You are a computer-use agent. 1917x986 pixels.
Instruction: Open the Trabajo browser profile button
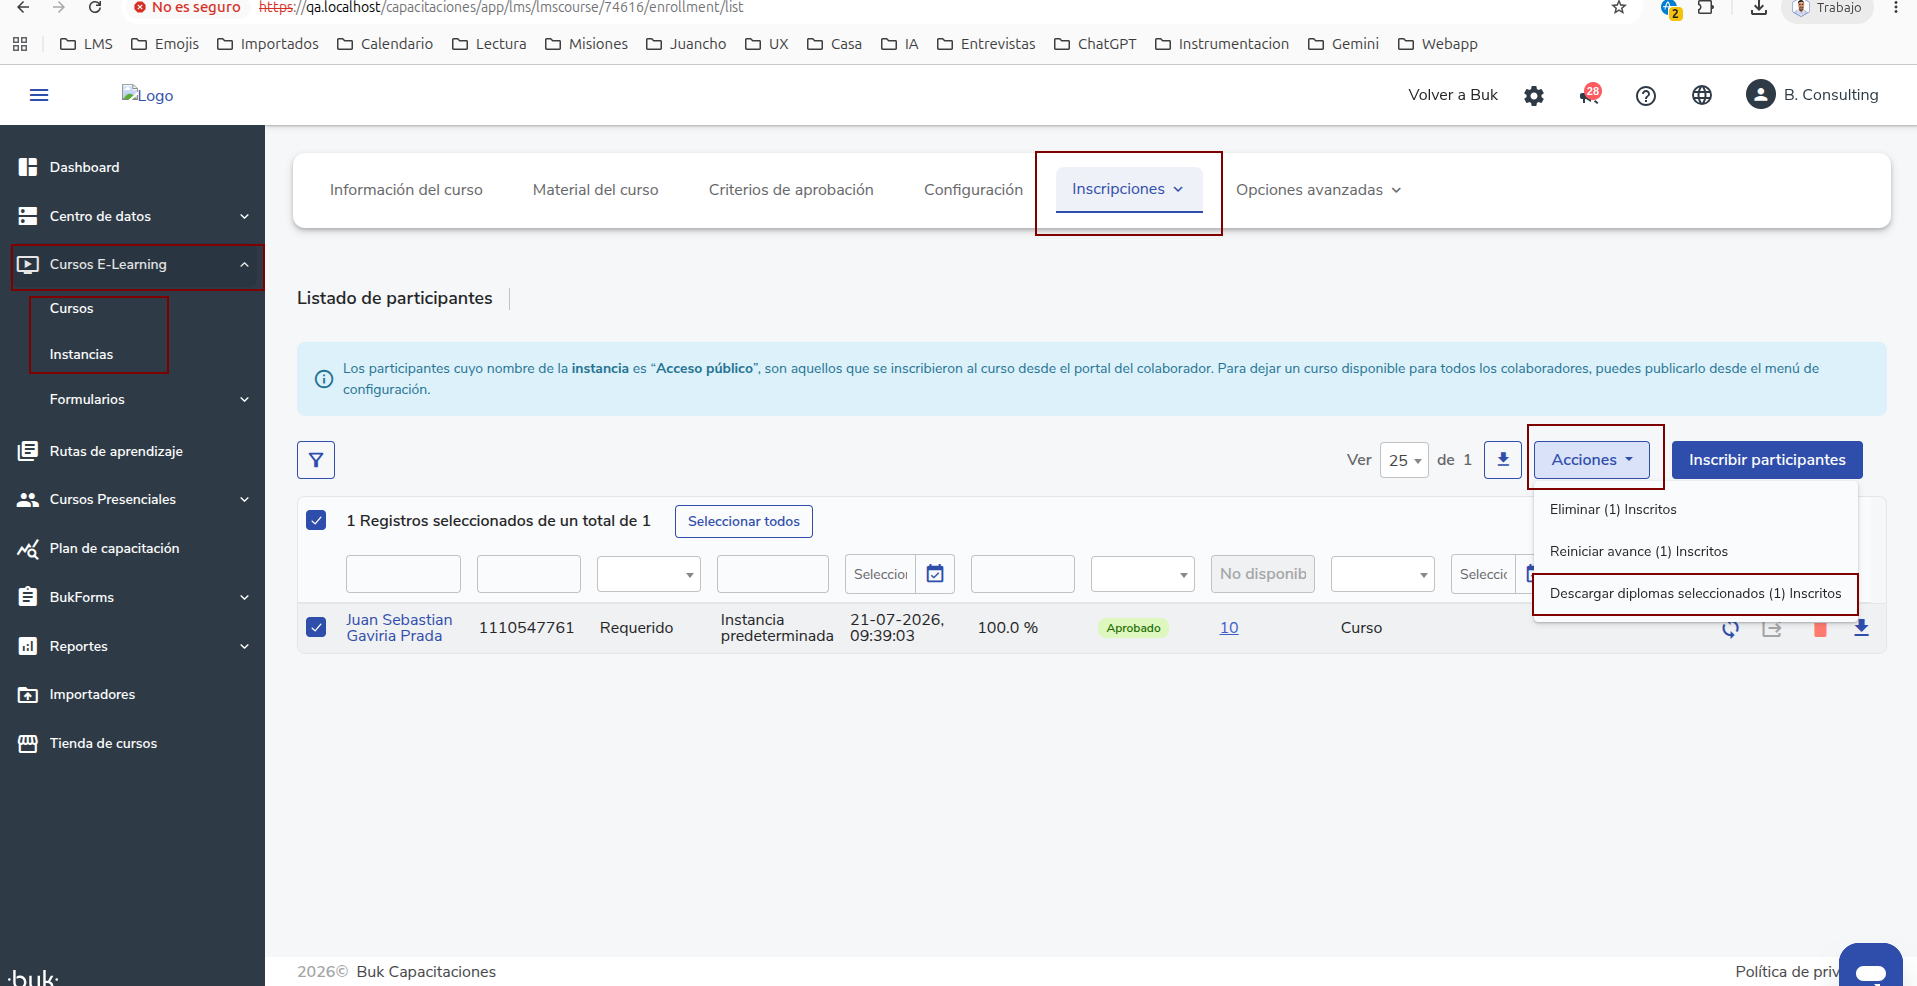[1827, 9]
